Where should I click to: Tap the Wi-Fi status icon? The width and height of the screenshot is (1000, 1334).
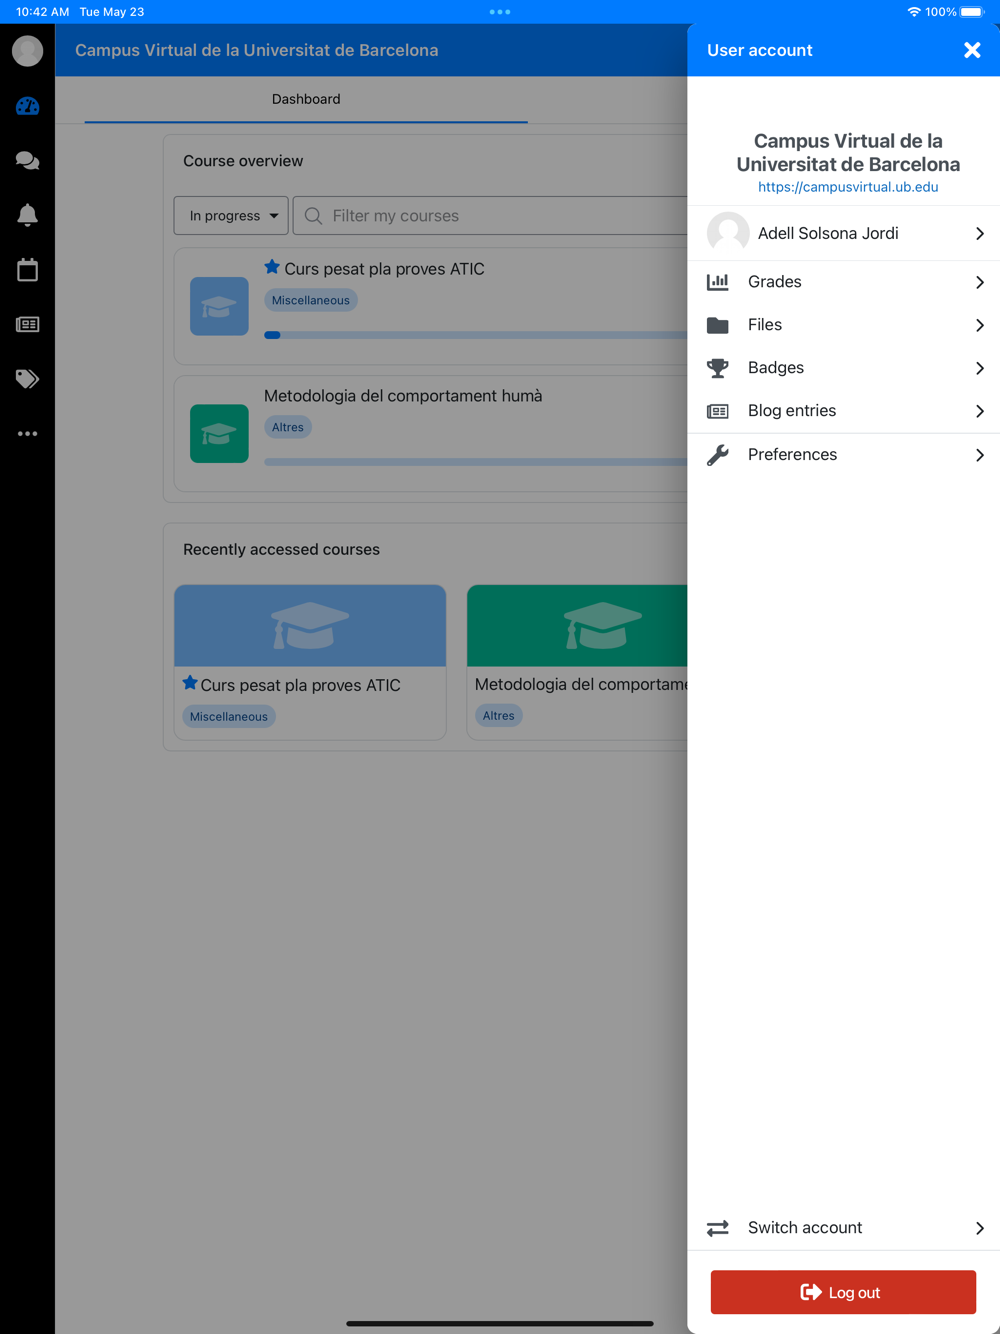pyautogui.click(x=914, y=12)
